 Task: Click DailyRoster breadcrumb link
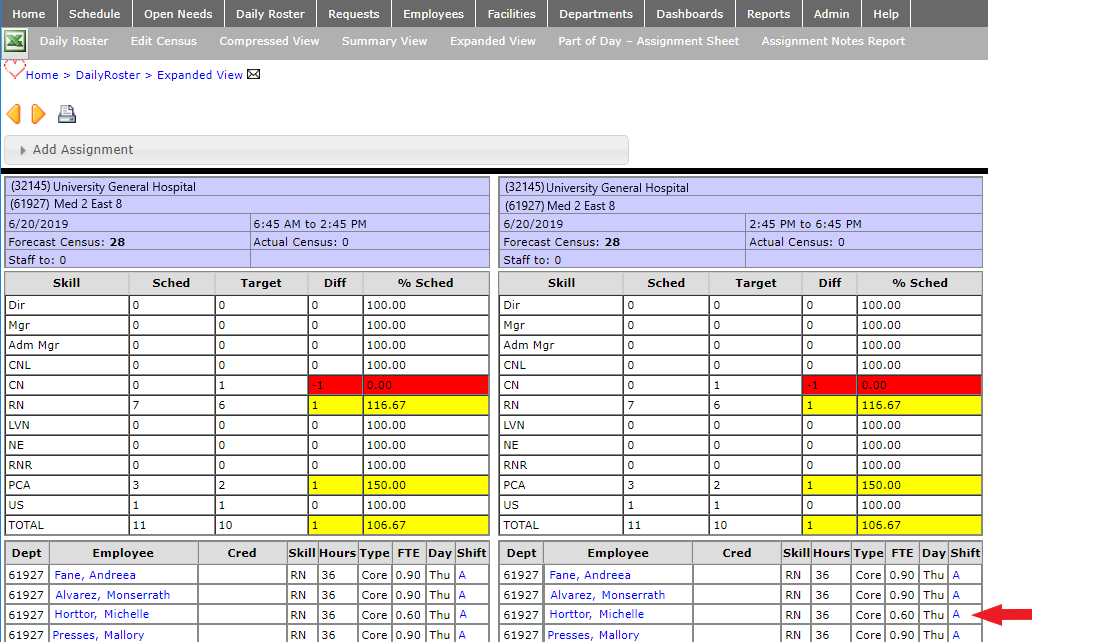[x=110, y=75]
